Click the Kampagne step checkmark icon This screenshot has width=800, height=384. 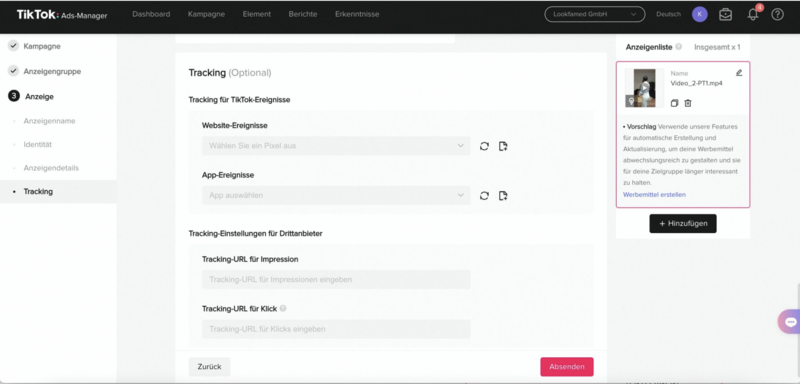pos(13,46)
